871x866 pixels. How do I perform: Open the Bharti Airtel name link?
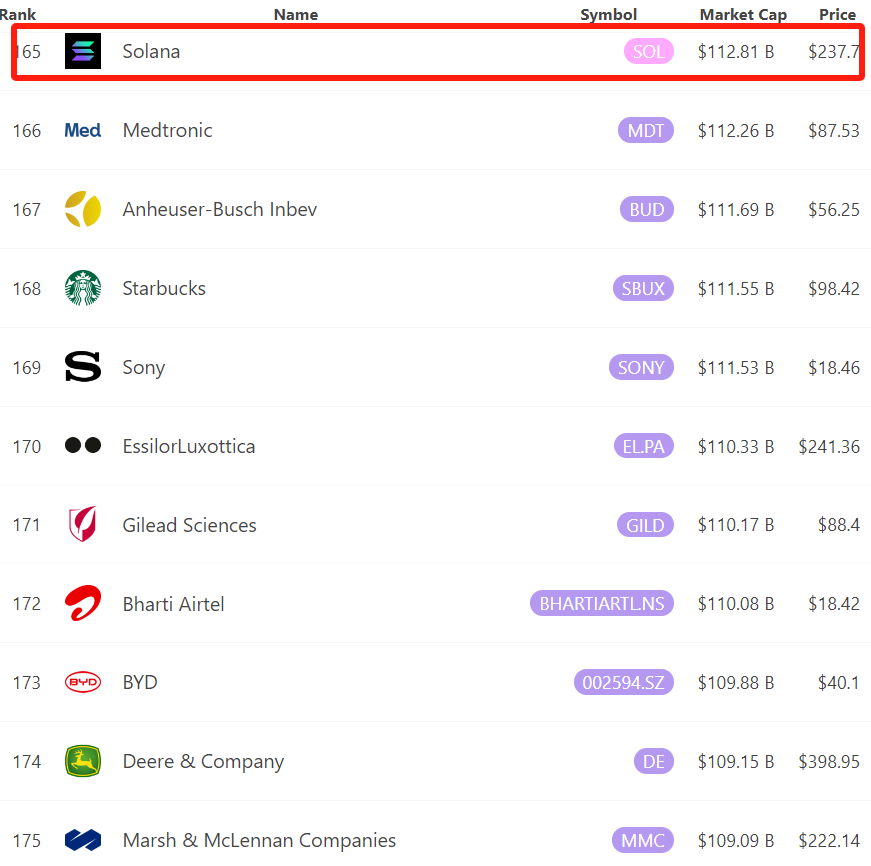173,604
